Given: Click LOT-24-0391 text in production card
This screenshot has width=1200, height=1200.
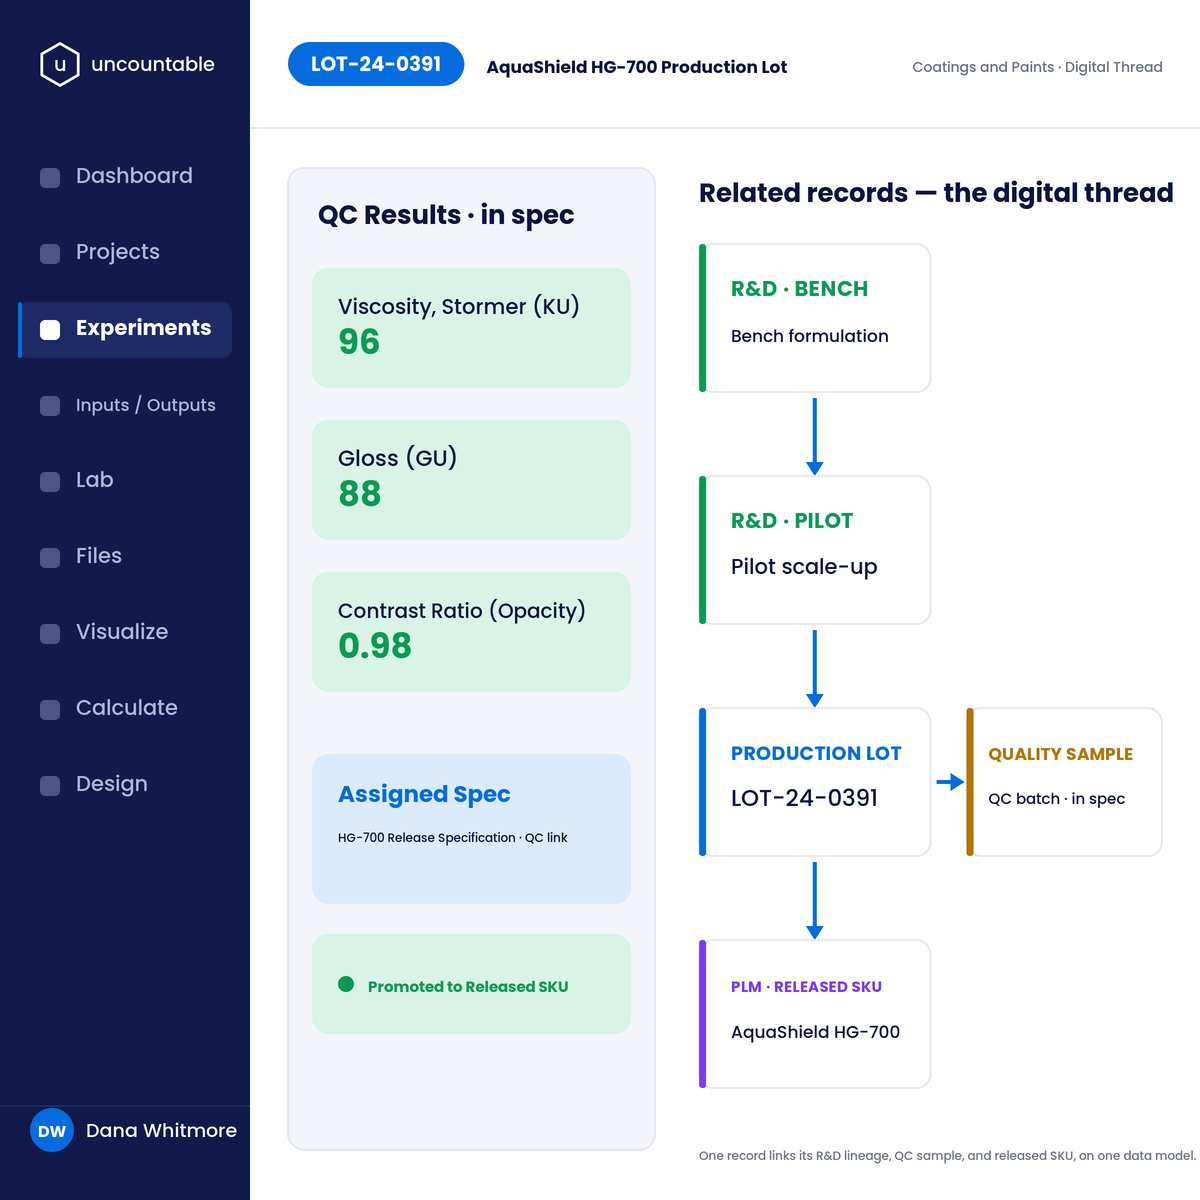Looking at the screenshot, I should tap(805, 798).
